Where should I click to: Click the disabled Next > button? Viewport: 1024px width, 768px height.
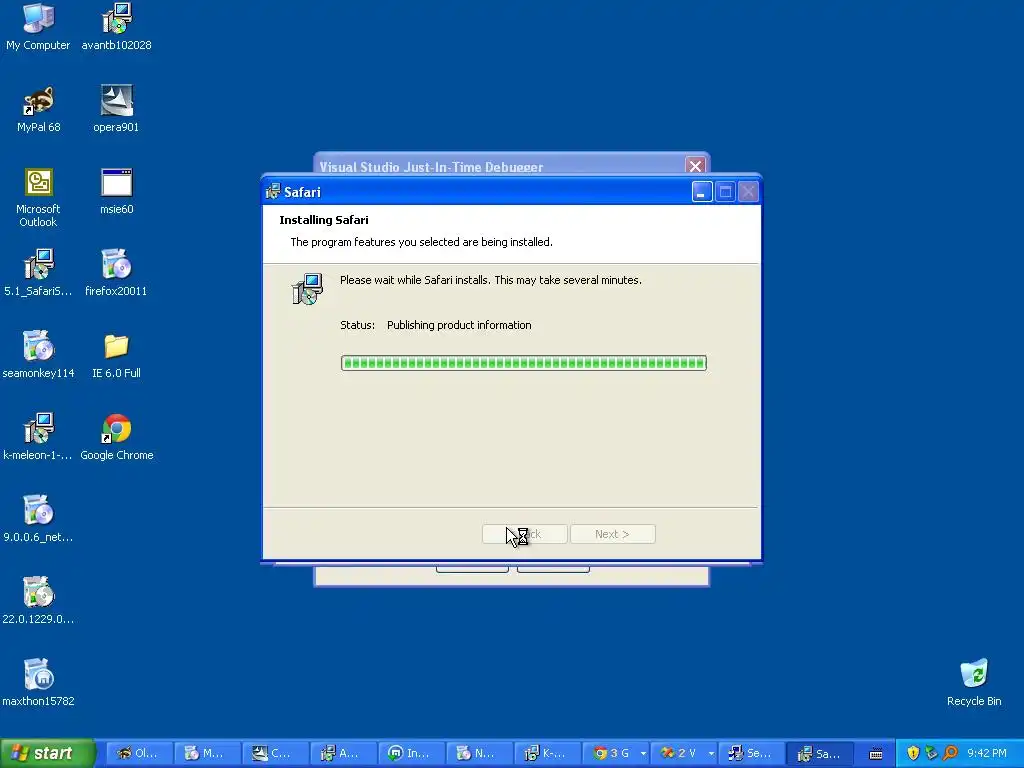[613, 534]
